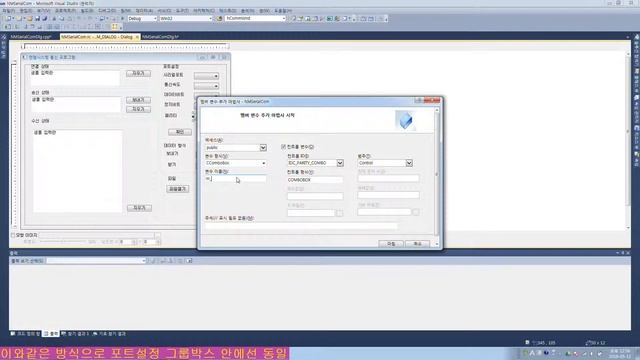Adjust the prototype image transparency slider
The image size is (640, 360).
63,242
